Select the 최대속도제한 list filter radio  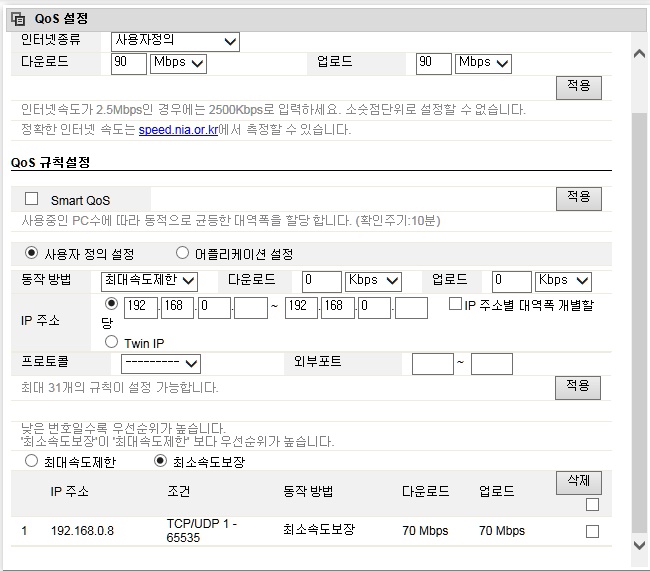32,461
